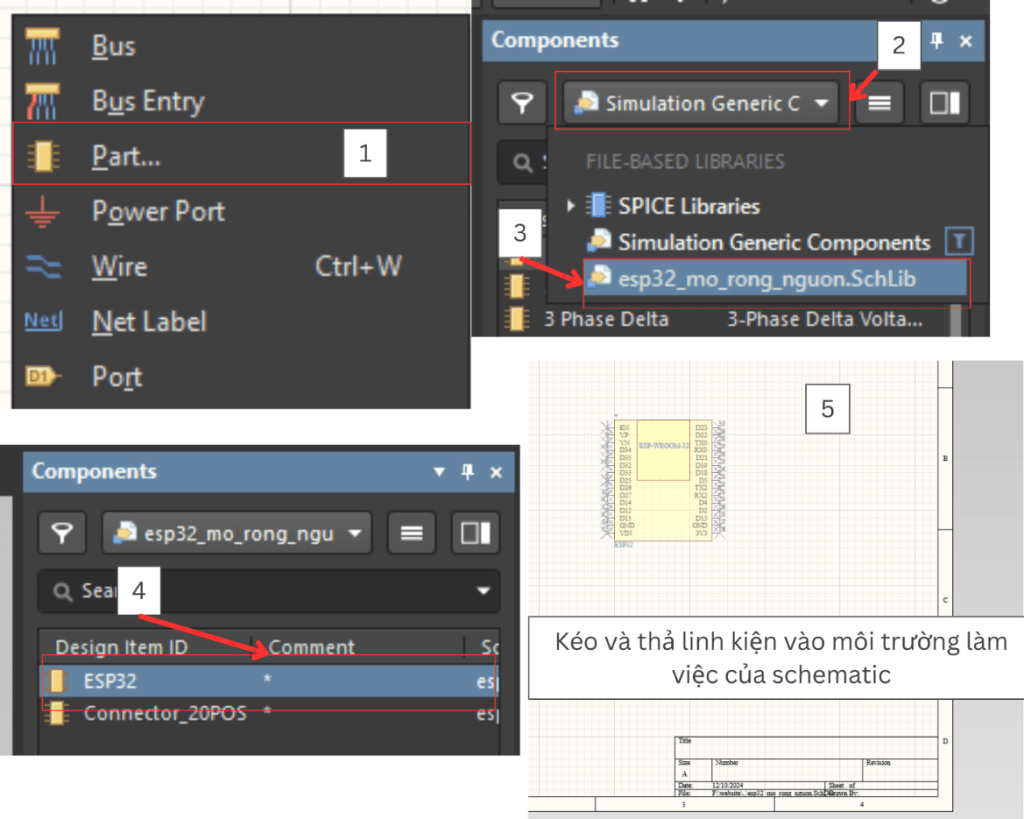Image resolution: width=1024 pixels, height=819 pixels.
Task: Click the Port icon in menu
Action: (x=42, y=377)
